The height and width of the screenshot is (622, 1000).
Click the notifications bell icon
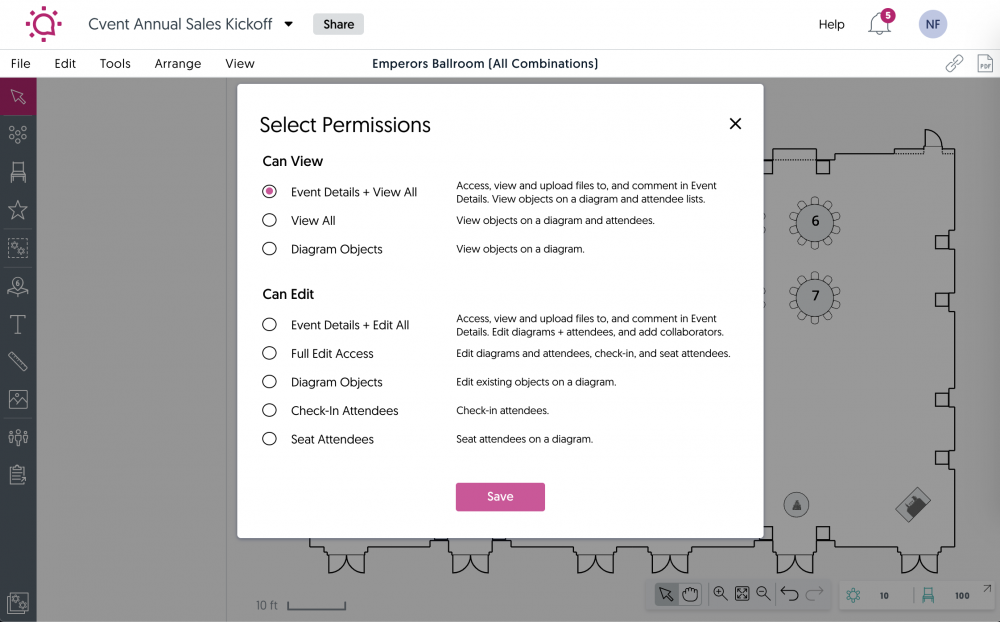879,24
